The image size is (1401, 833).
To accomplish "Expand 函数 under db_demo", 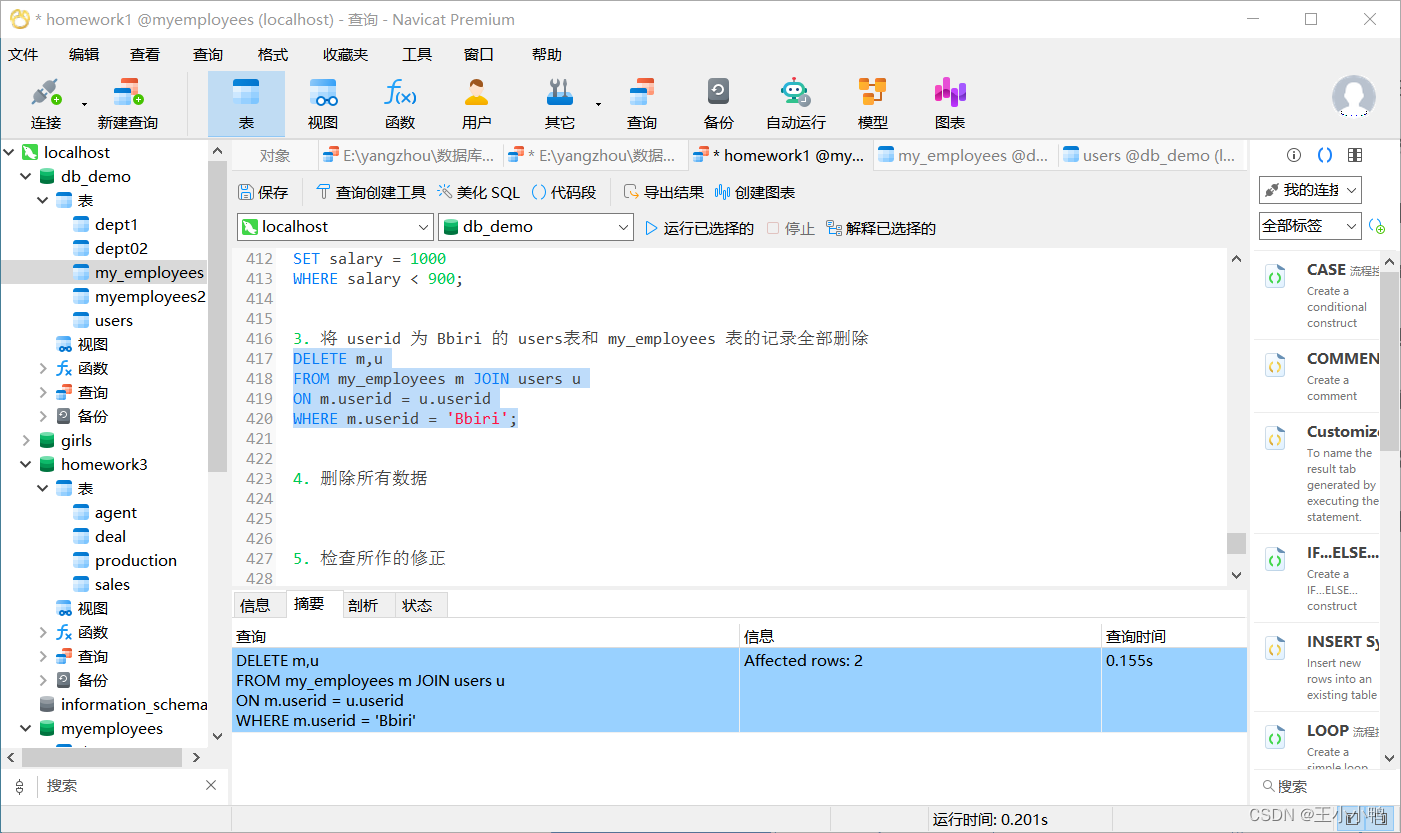I will tap(43, 368).
